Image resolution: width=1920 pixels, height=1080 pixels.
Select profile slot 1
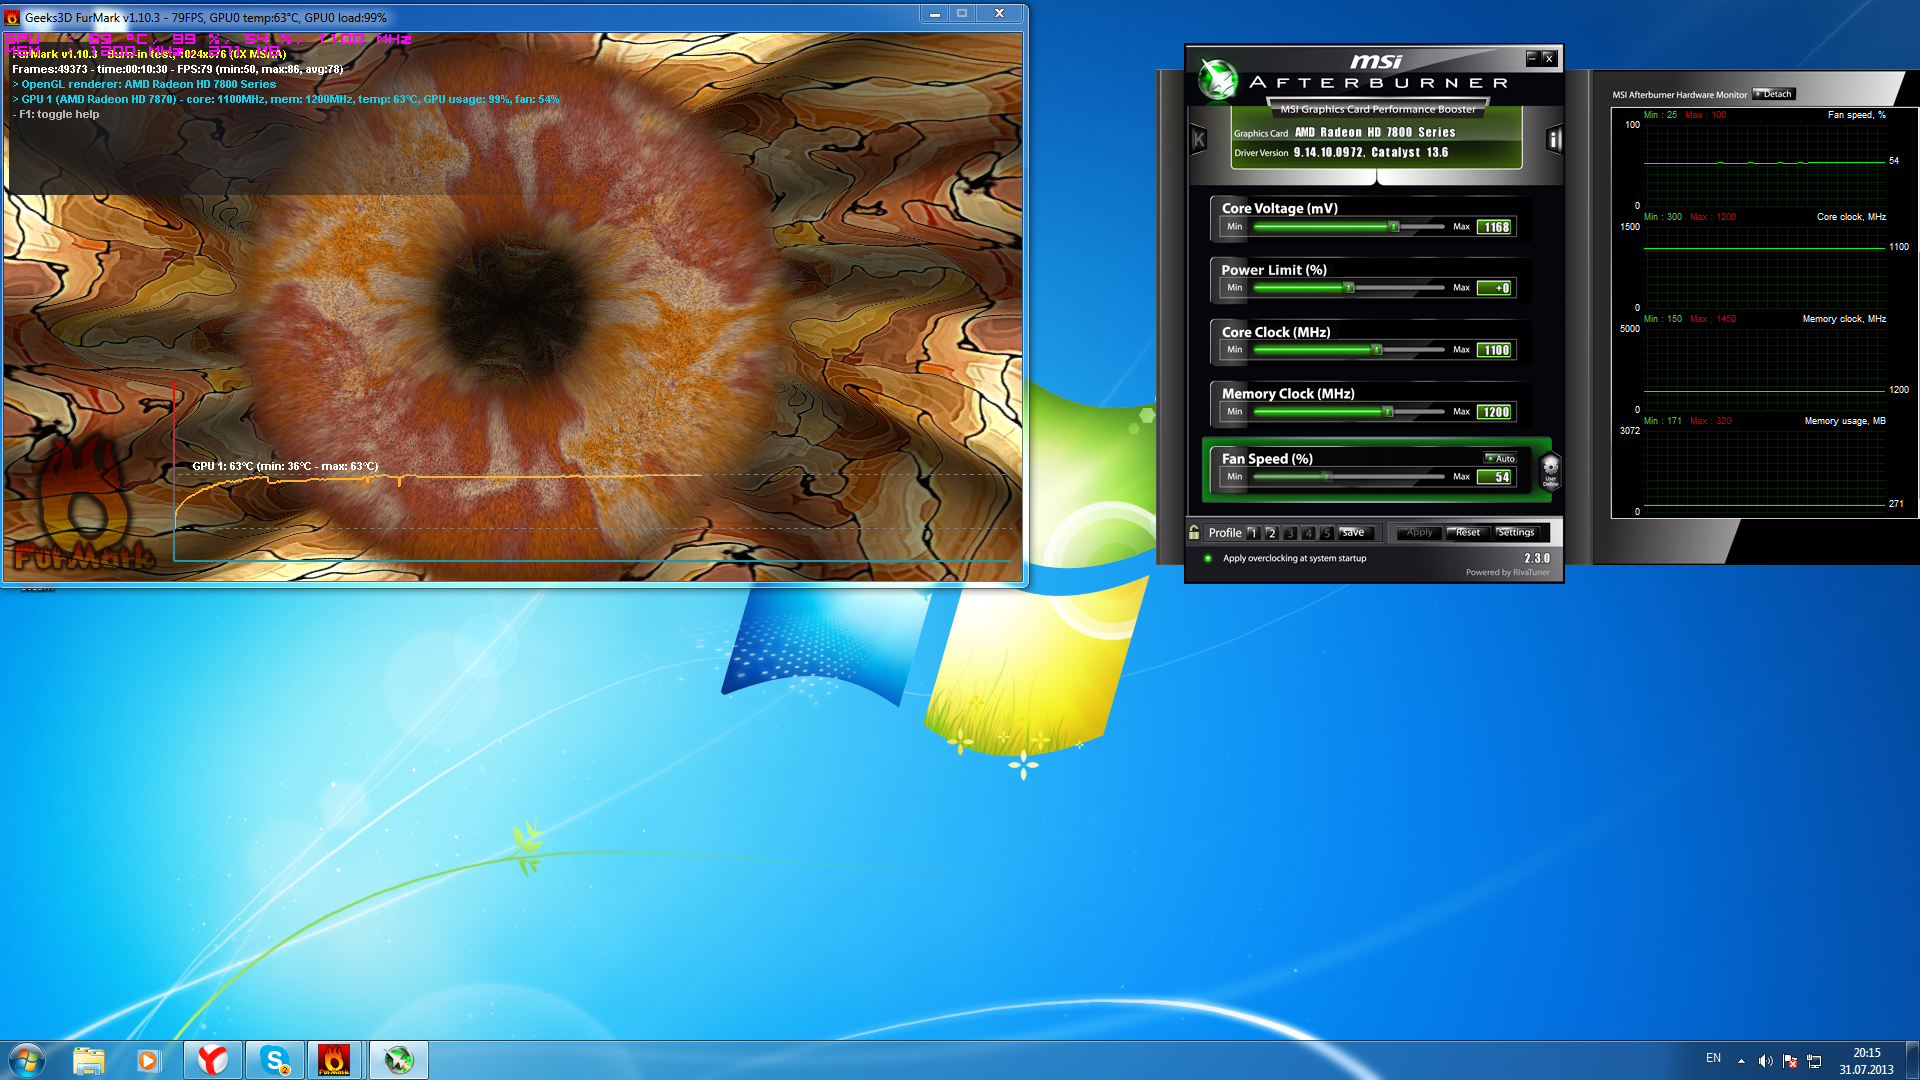[1253, 533]
